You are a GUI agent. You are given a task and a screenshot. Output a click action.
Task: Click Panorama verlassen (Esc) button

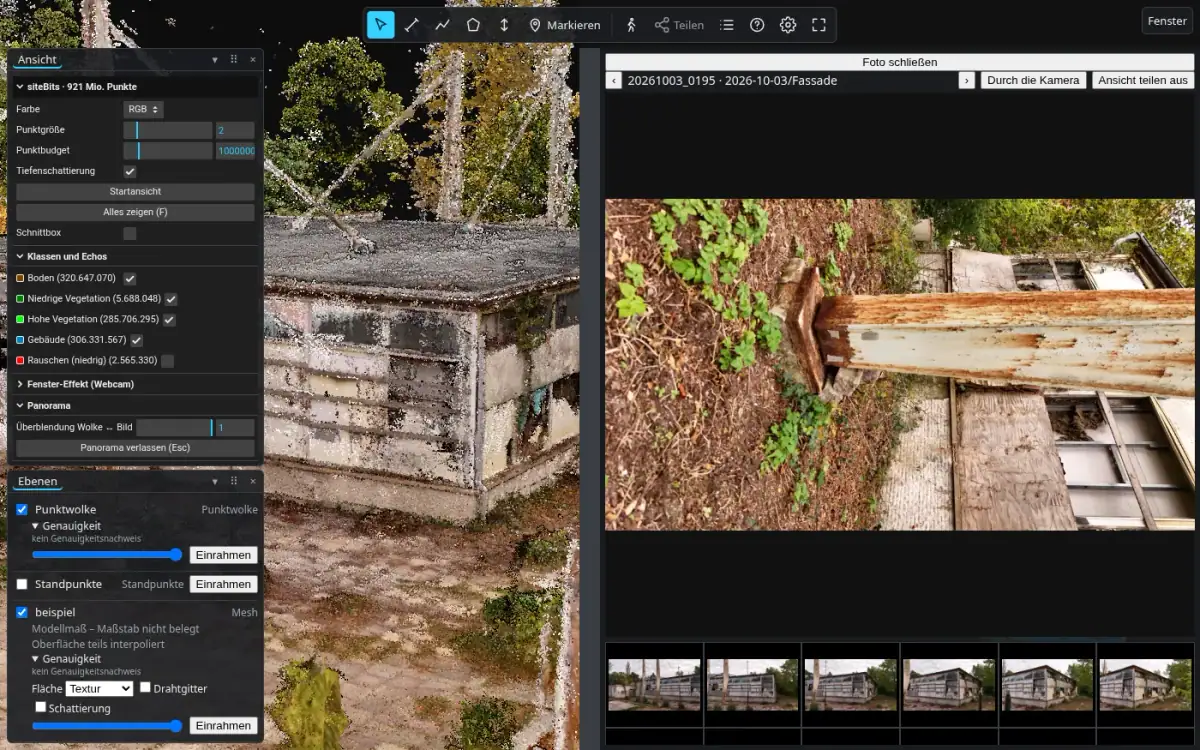point(135,448)
